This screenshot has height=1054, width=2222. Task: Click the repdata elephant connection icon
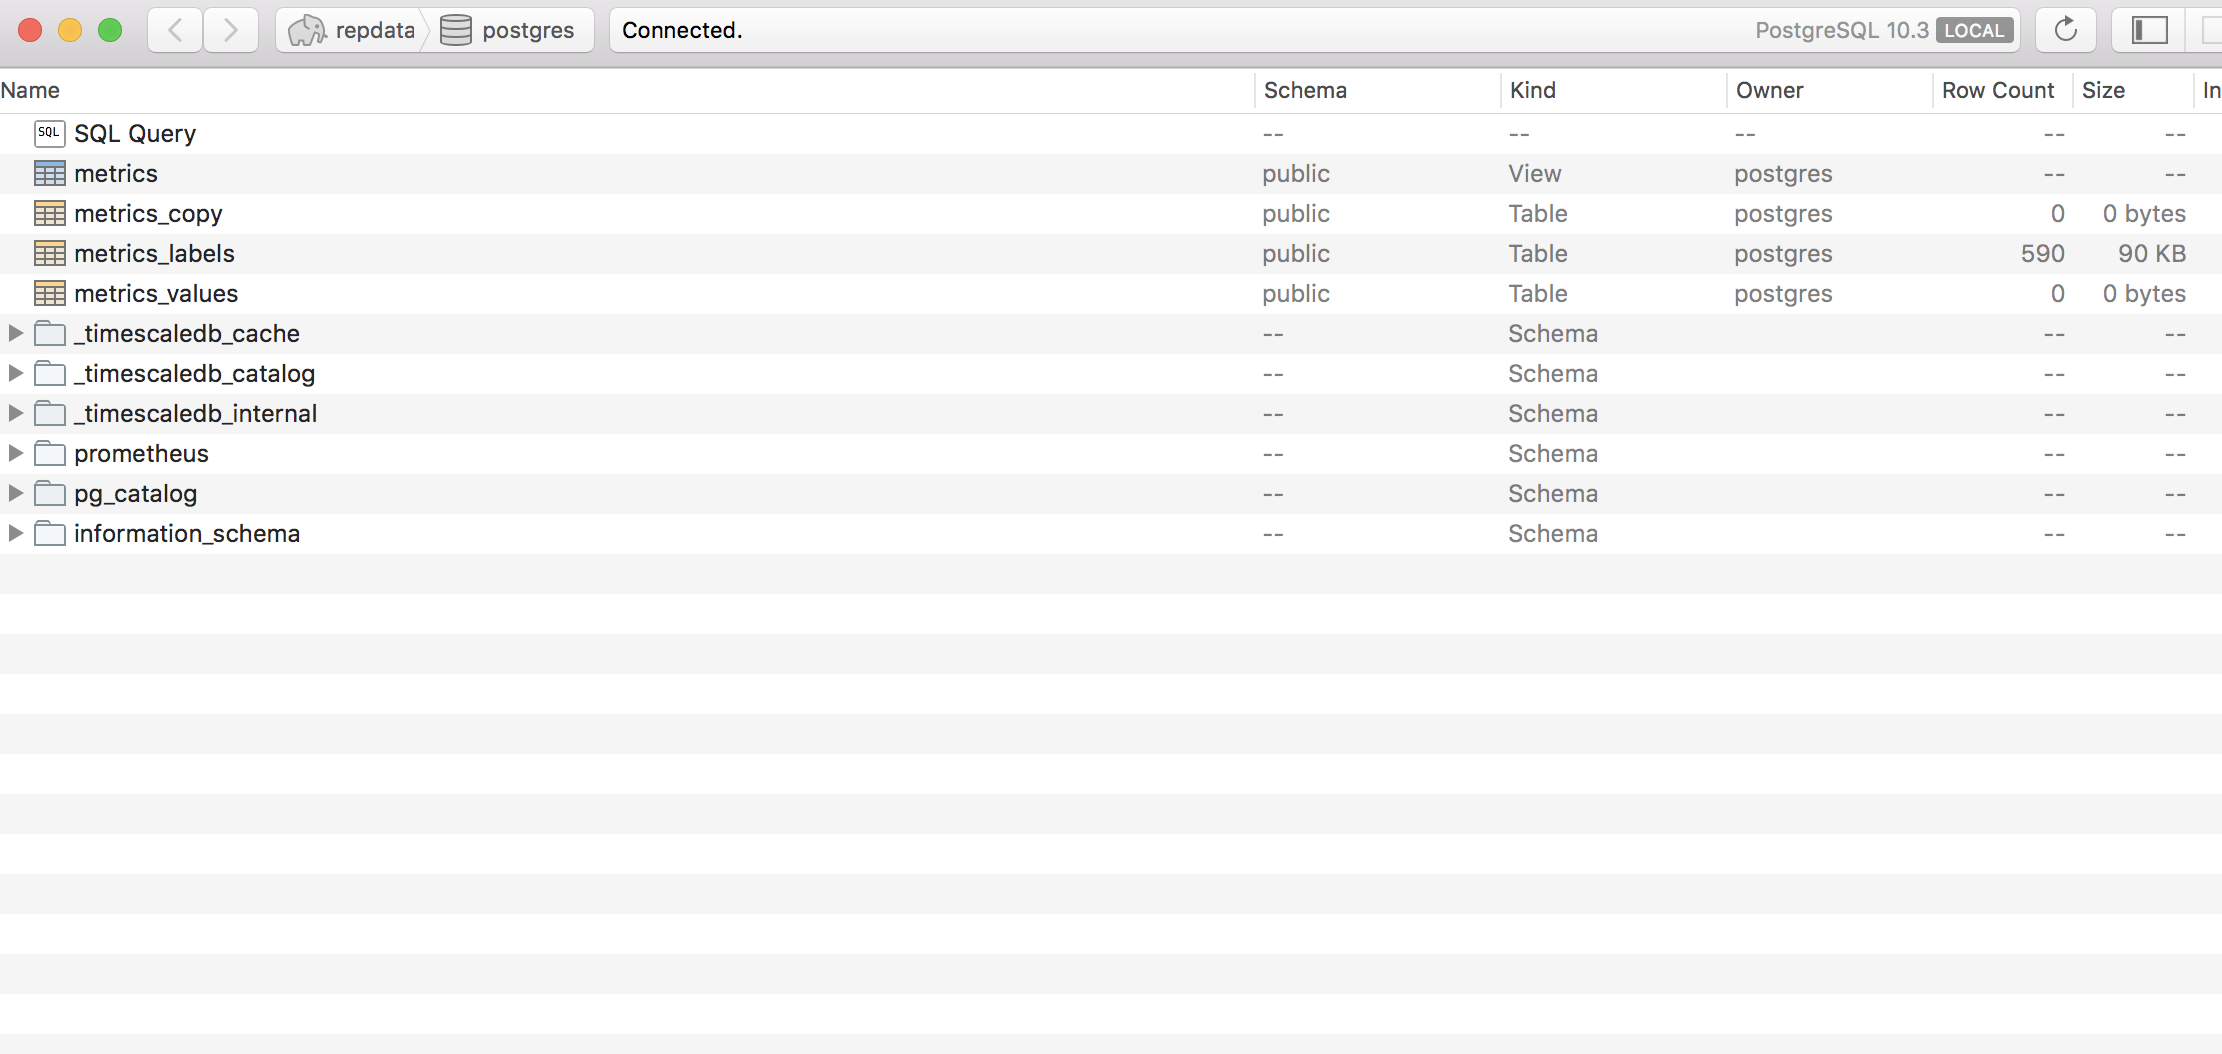point(306,30)
